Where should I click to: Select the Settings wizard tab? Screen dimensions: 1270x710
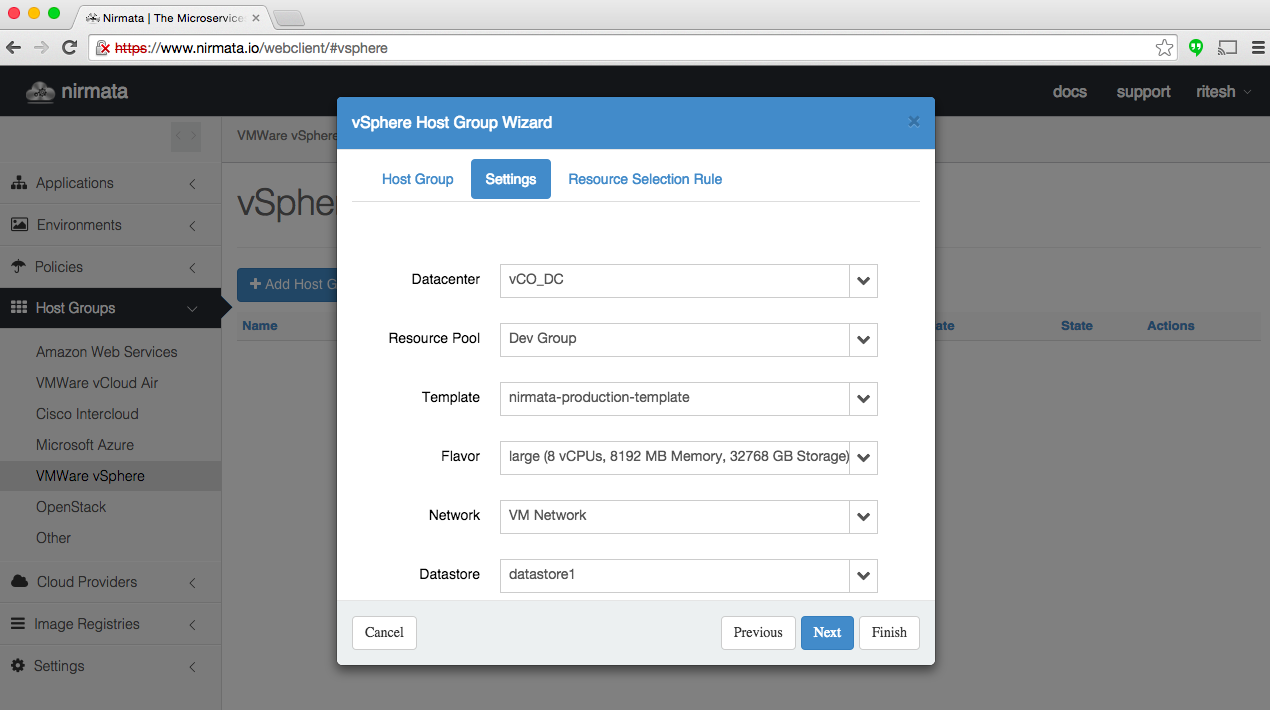tap(511, 179)
